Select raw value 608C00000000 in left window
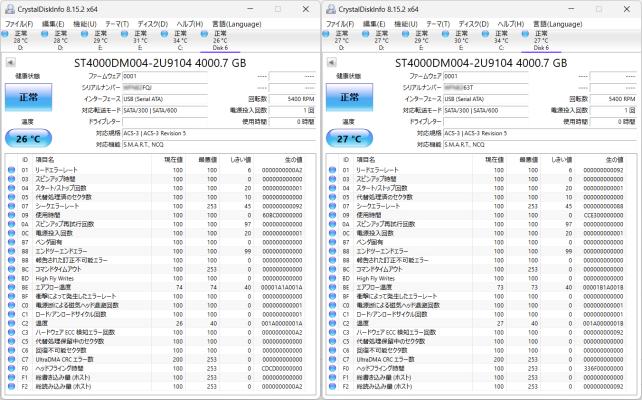642x400 pixels. click(282, 215)
